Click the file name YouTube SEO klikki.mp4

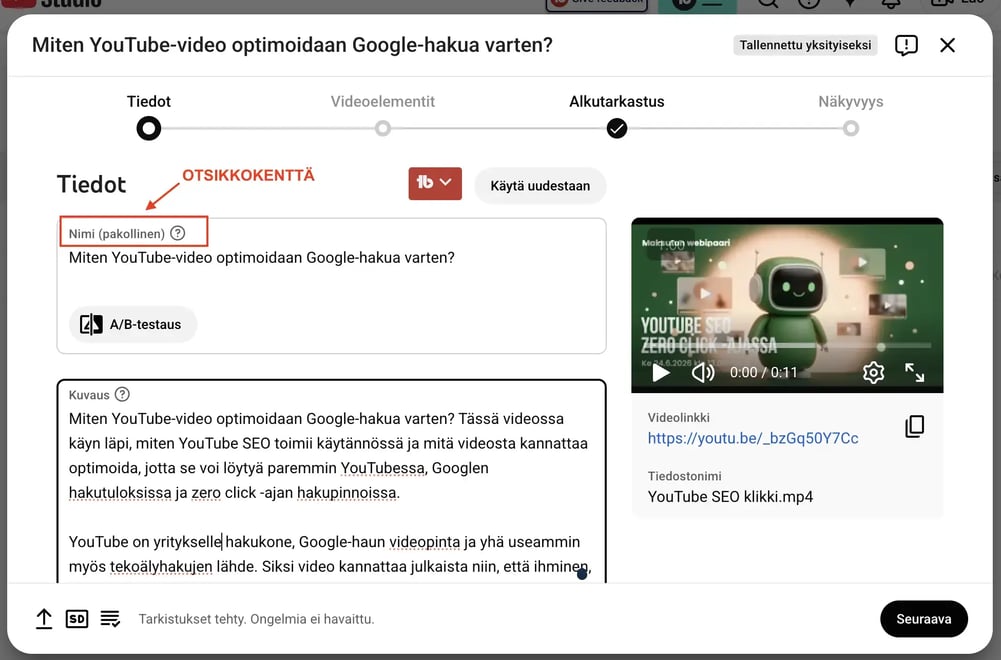[x=730, y=497]
